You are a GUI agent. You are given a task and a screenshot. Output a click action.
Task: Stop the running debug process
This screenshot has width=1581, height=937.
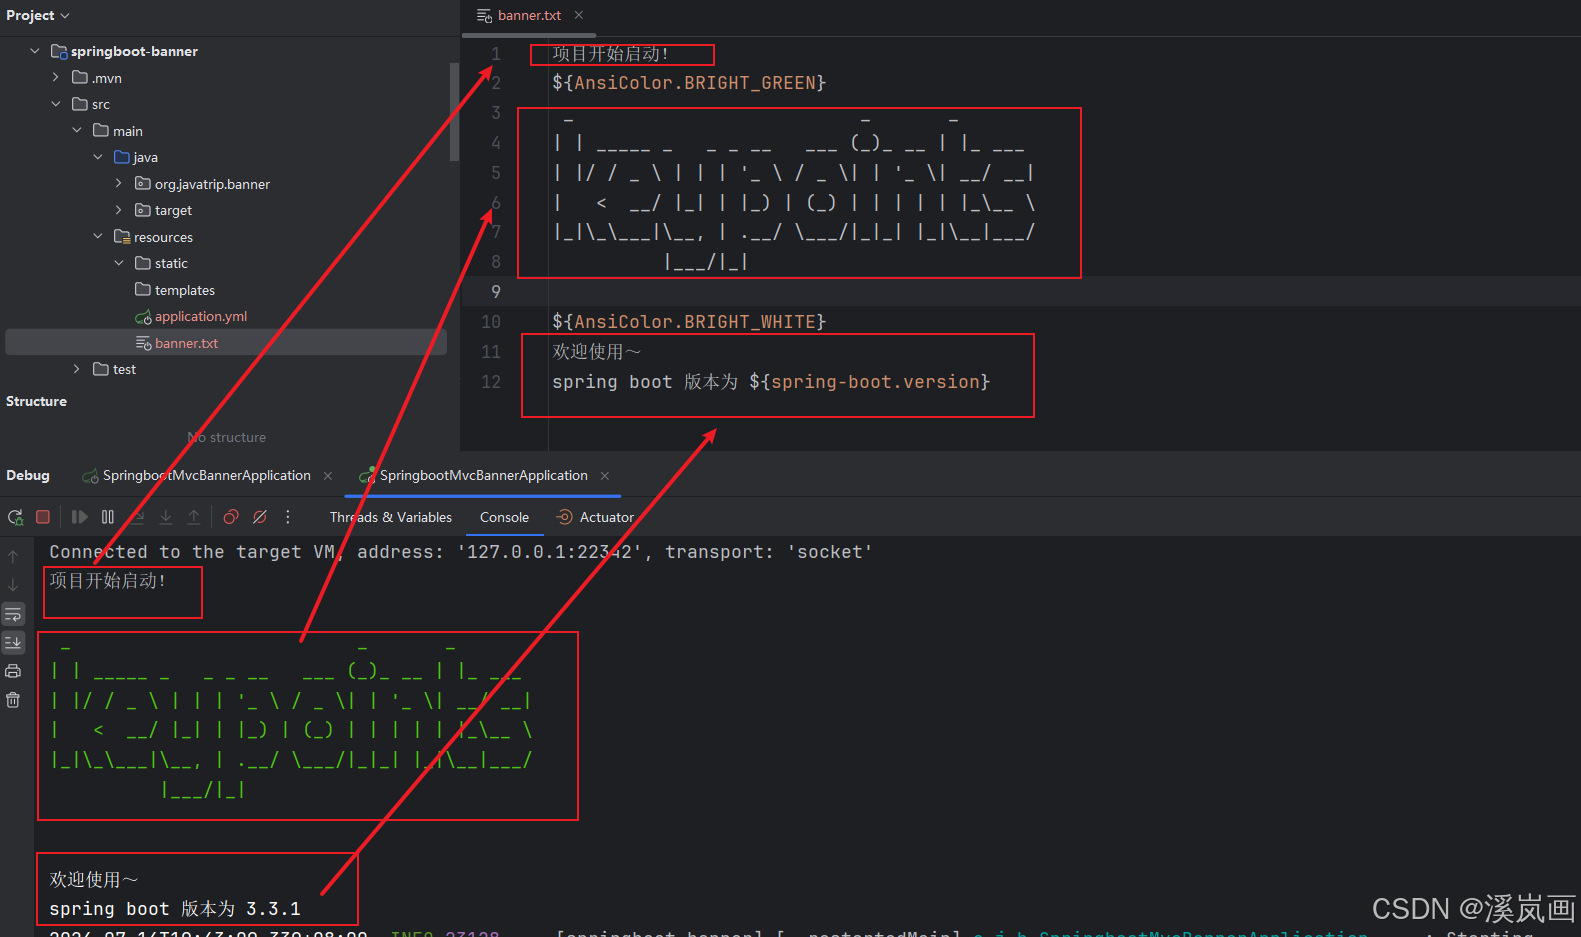tap(43, 517)
